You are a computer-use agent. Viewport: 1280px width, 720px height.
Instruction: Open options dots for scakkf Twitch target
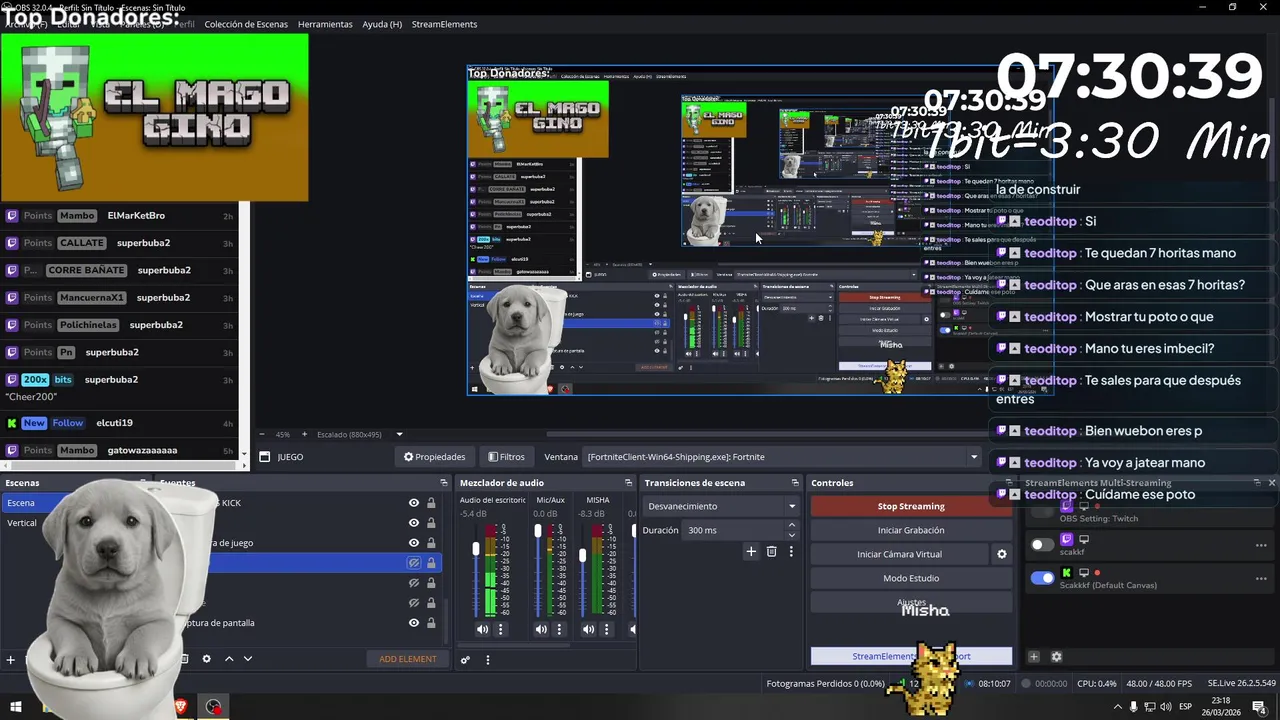coord(1261,546)
